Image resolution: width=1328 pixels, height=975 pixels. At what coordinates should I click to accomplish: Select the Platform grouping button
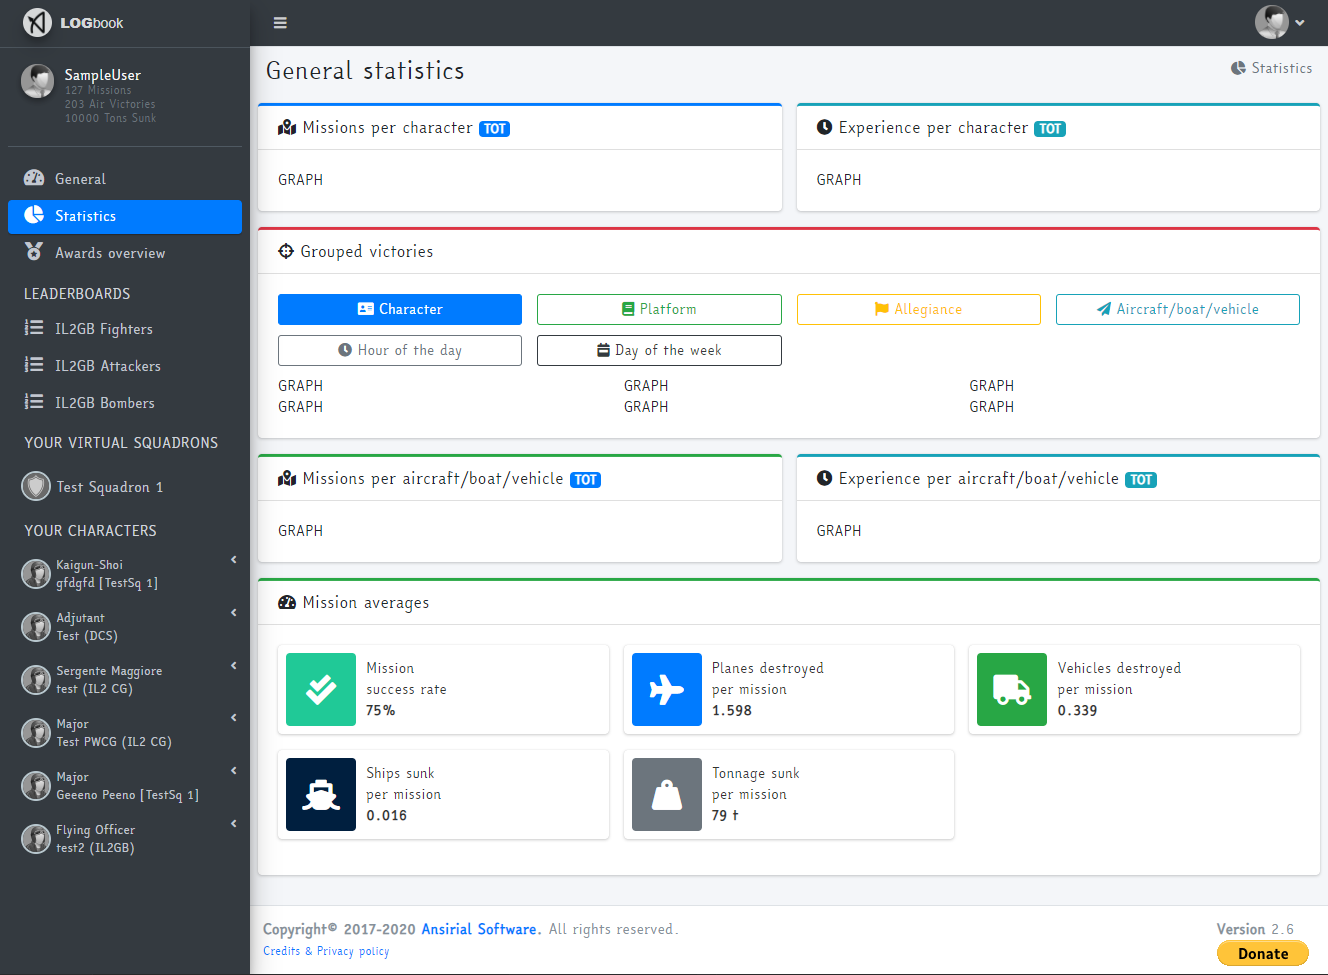click(659, 309)
